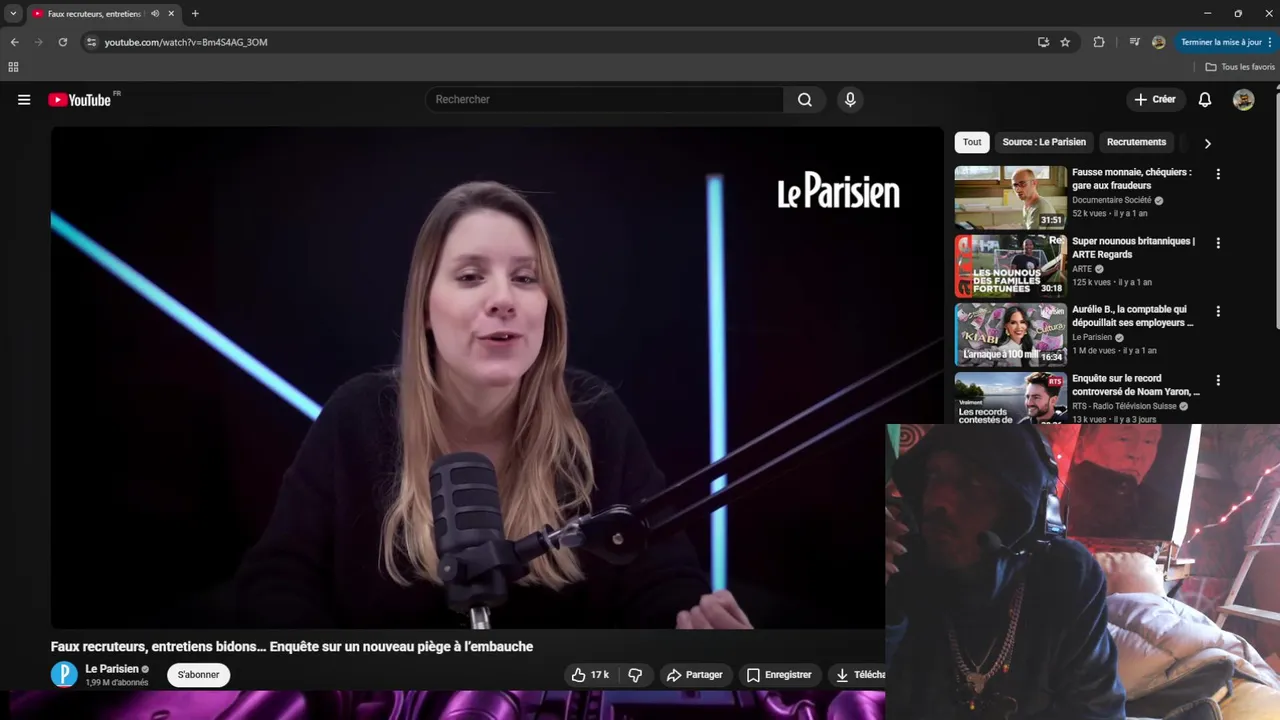The width and height of the screenshot is (1280, 720).
Task: Click the browser forward arrow
Action: coord(38,42)
